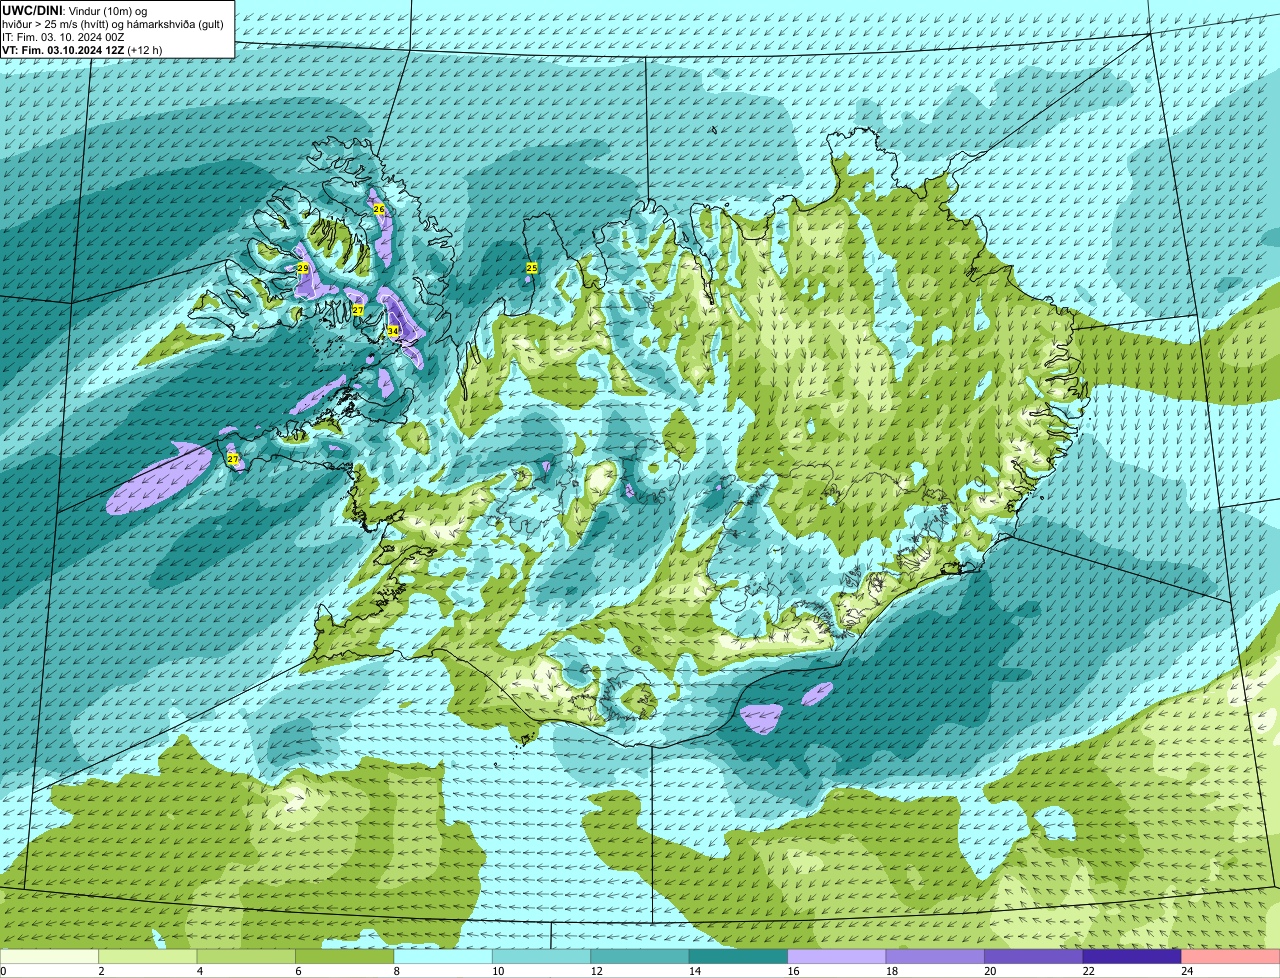Click the 18–20 m/s purple legend swatch
This screenshot has width=1280, height=978.
click(x=936, y=956)
